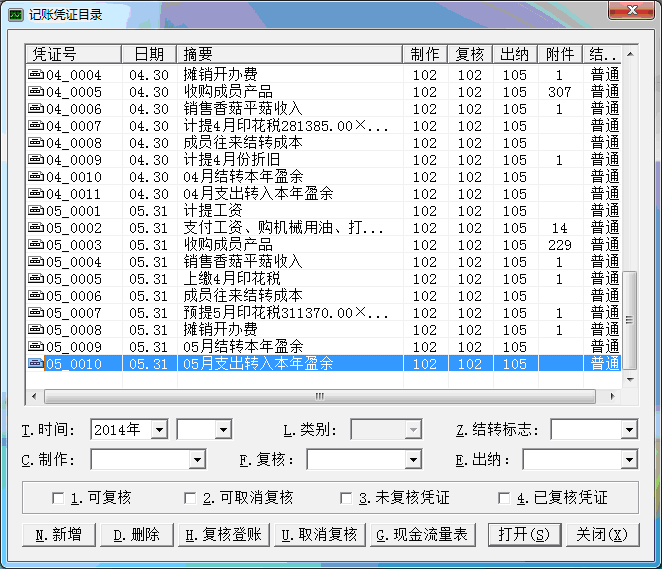Sort by the 凭证号 column header
This screenshot has height=569, width=662.
(x=73, y=54)
